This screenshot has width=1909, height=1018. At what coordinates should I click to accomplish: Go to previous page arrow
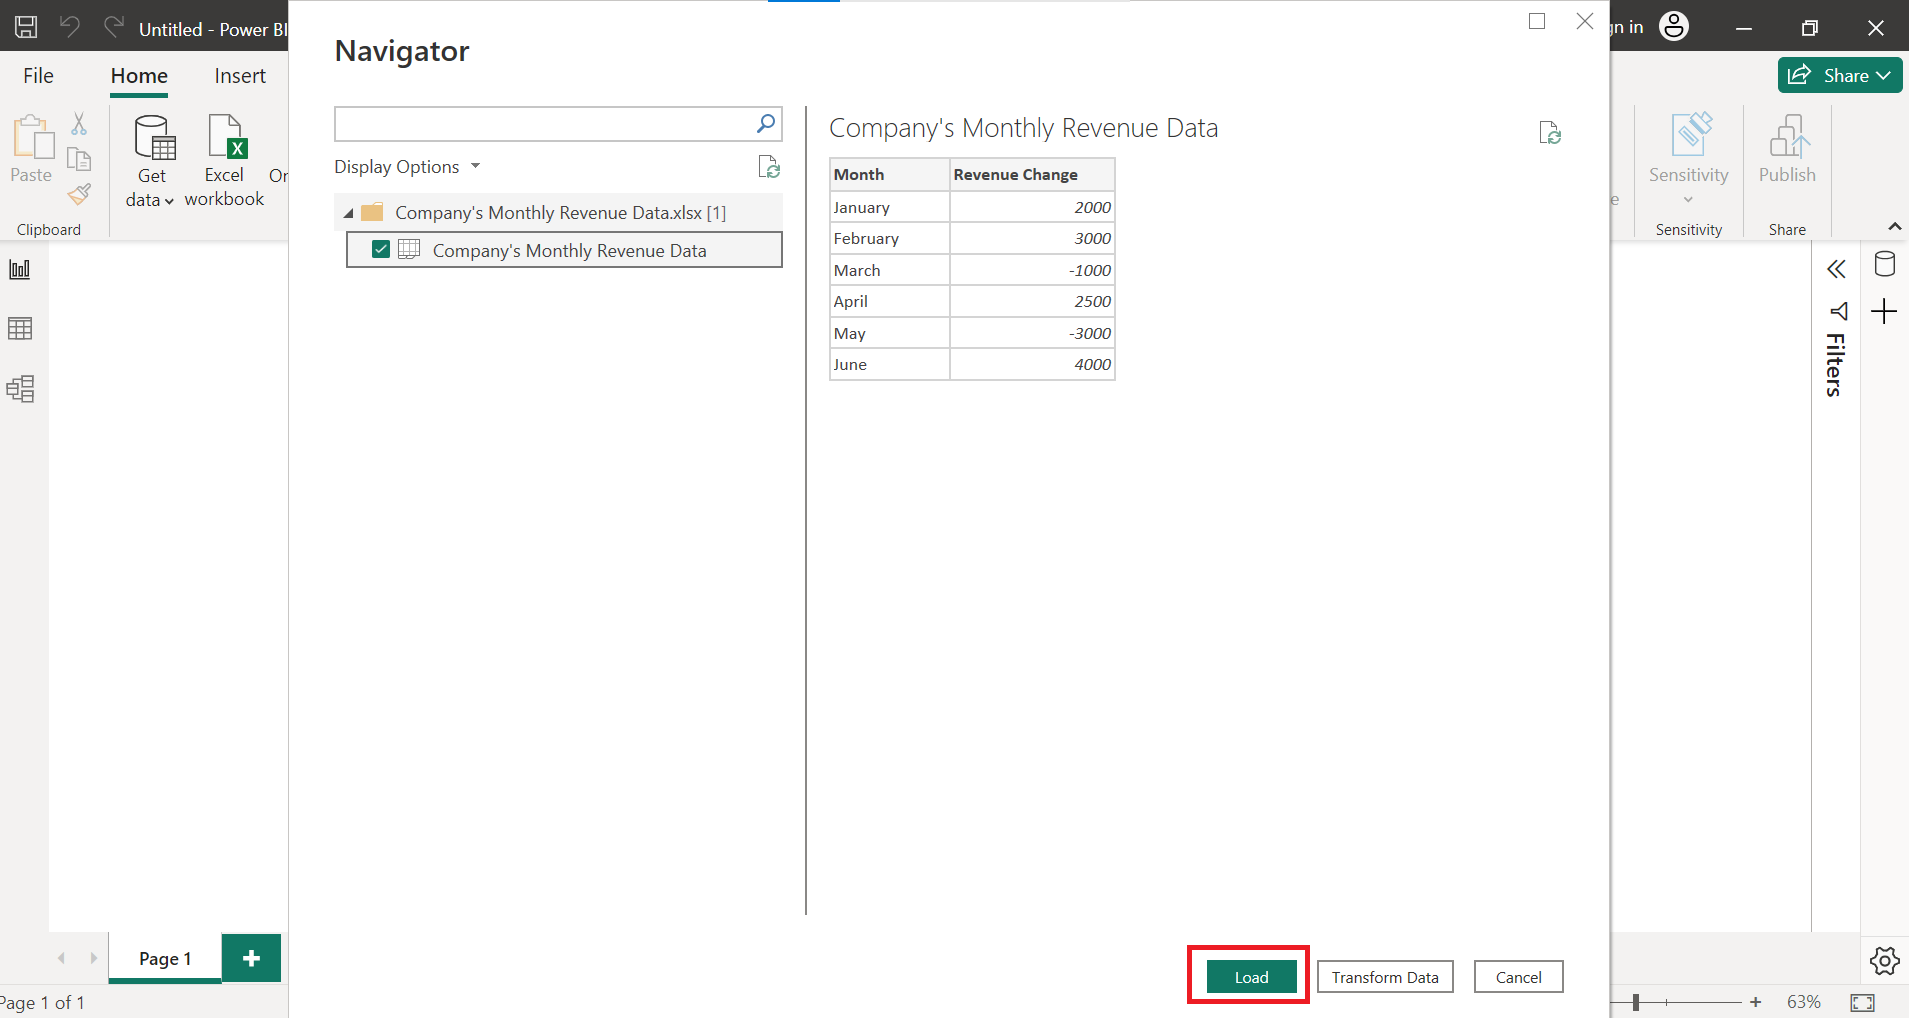(x=61, y=958)
